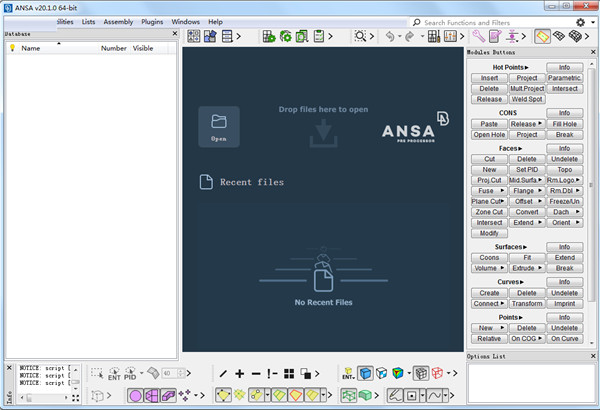Open the dropdown arrow beside the undo icon
Screen dimensions: 600x410
tap(399, 37)
